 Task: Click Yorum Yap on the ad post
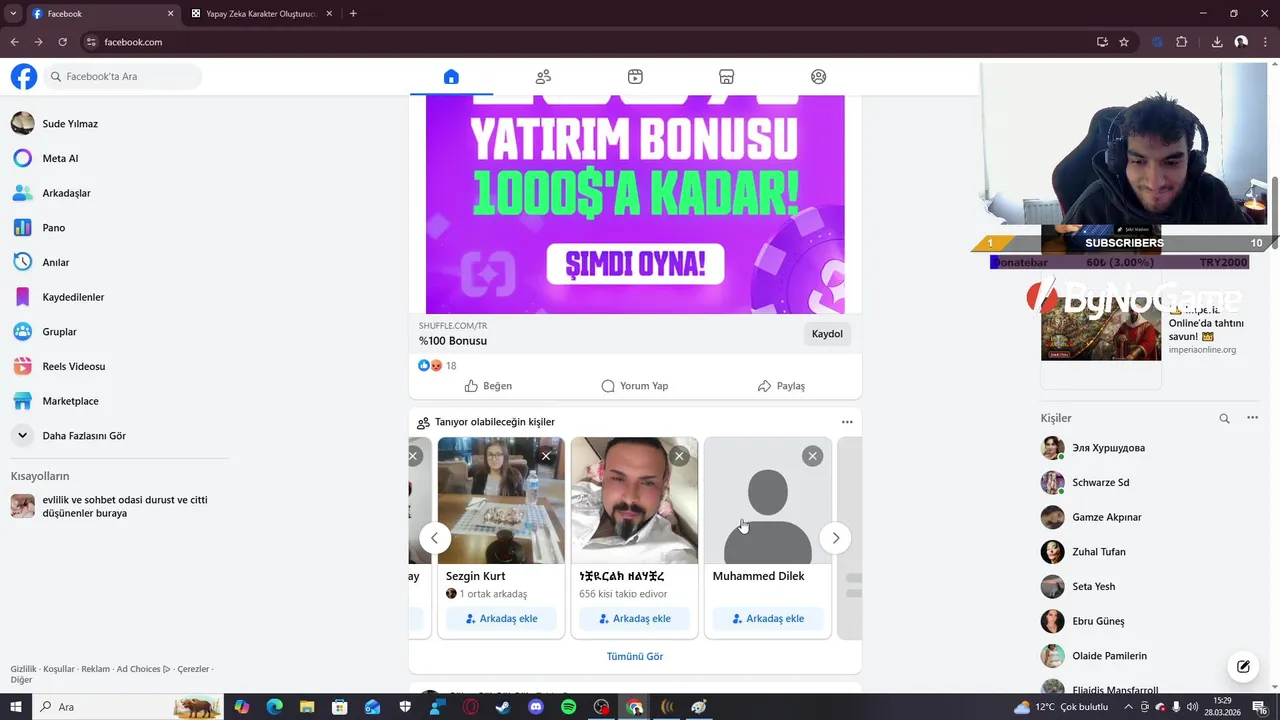(634, 386)
